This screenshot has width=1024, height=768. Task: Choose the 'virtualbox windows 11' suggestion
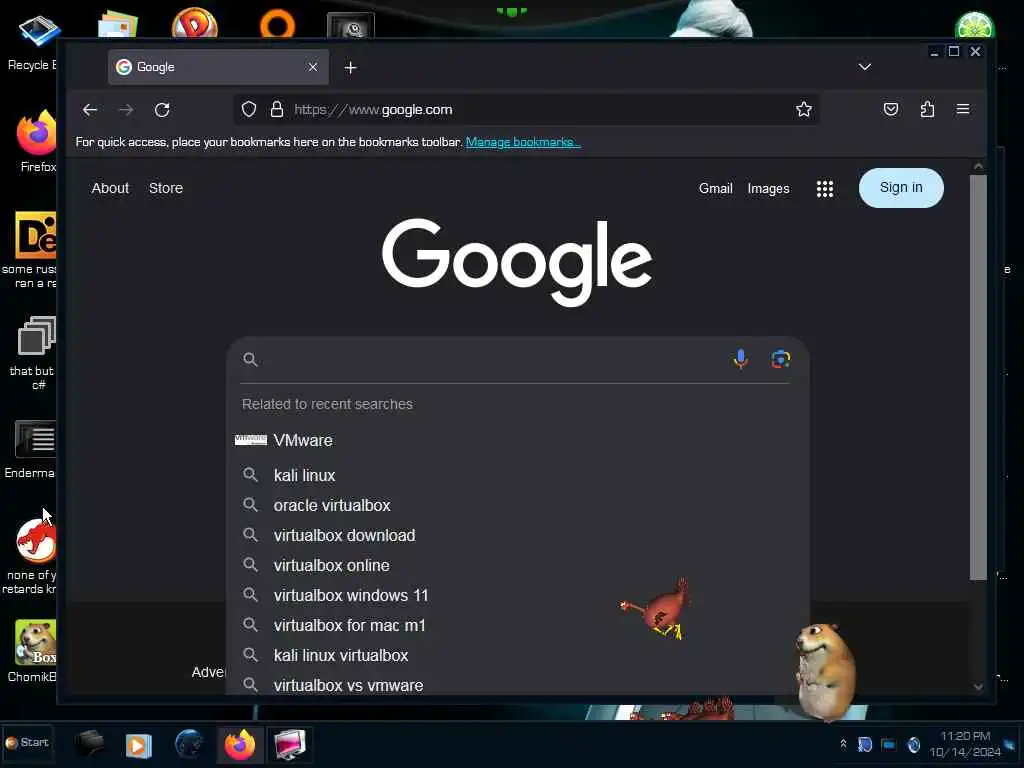pyautogui.click(x=517, y=595)
